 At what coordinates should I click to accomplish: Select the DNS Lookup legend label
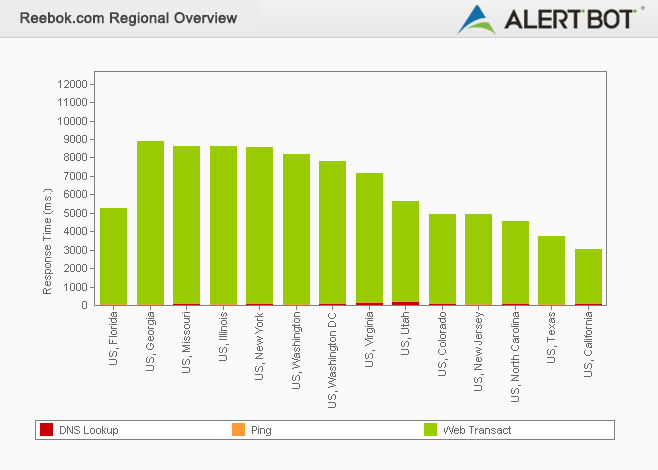click(x=88, y=430)
